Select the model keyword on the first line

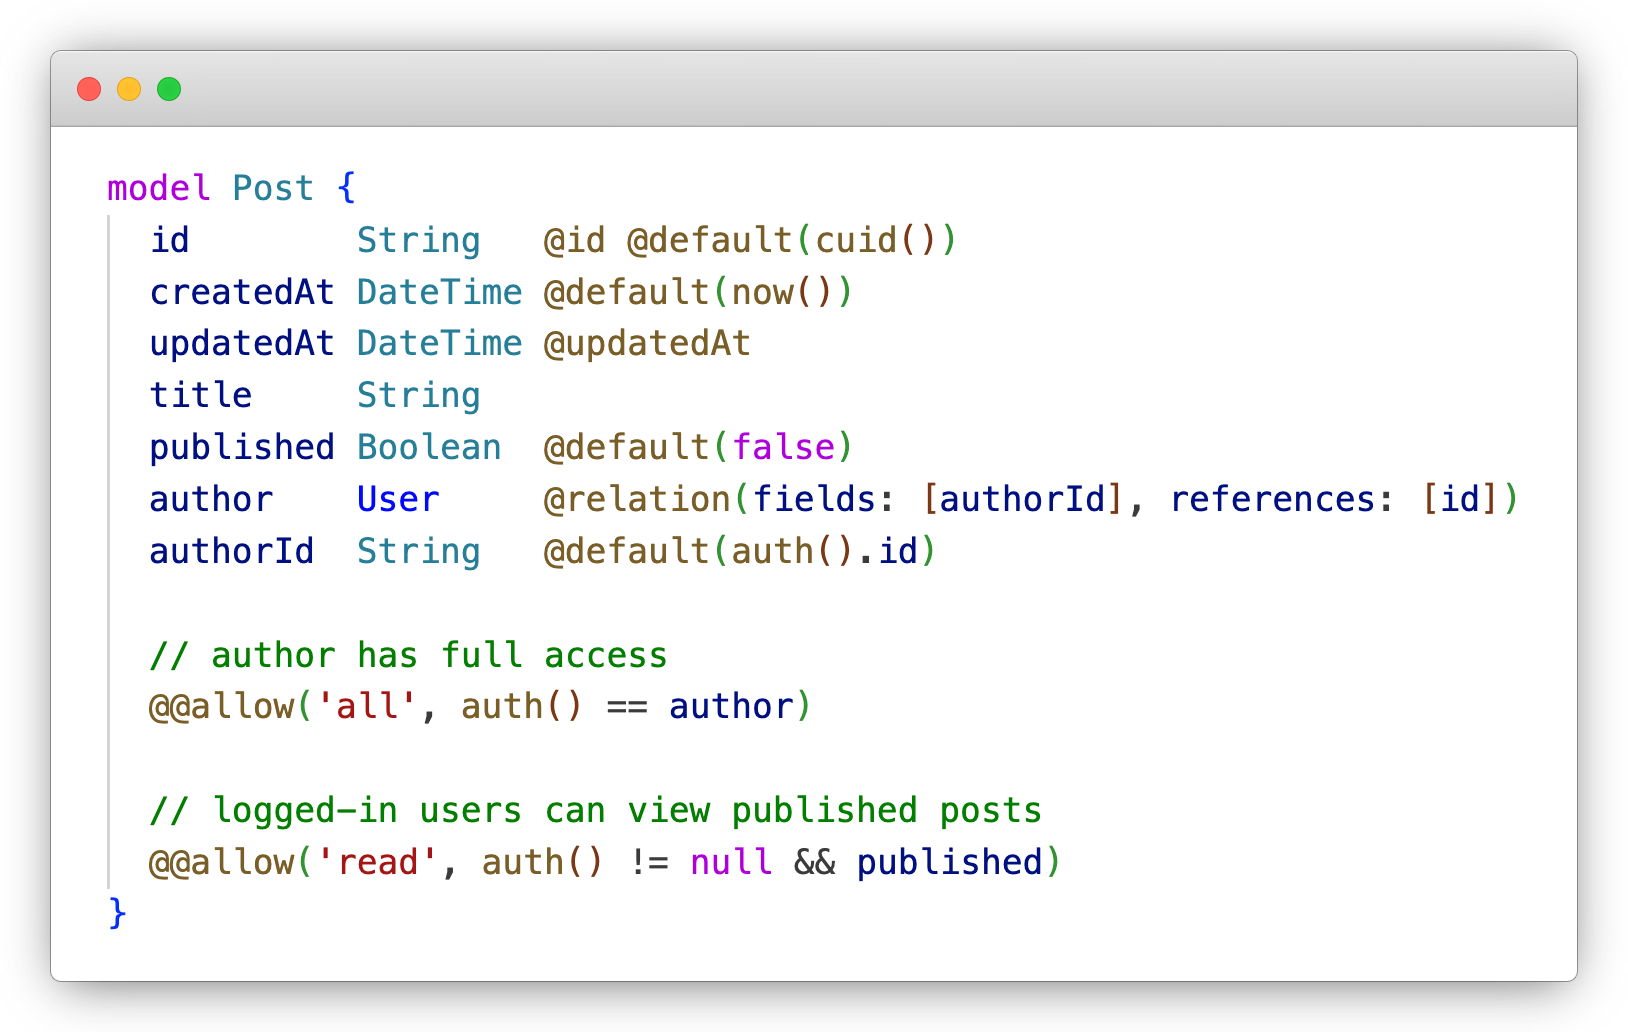click(157, 187)
